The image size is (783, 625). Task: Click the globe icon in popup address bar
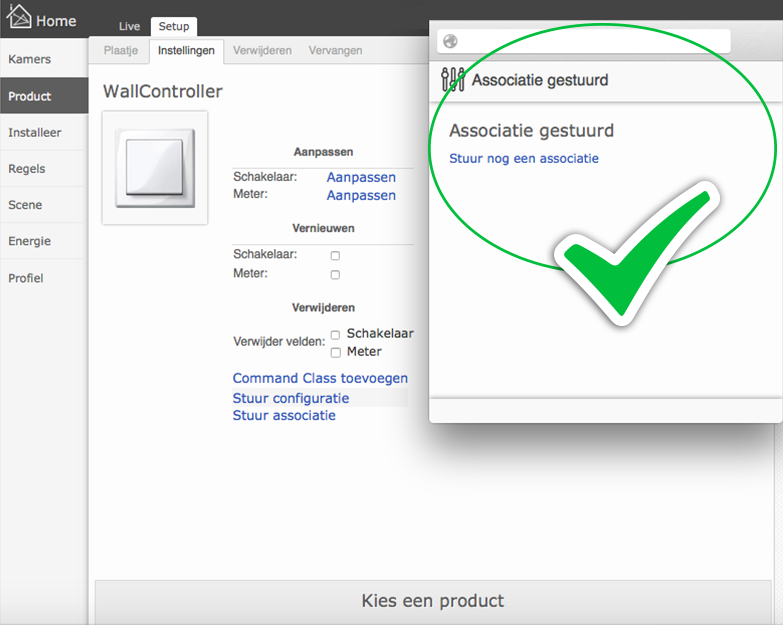450,41
